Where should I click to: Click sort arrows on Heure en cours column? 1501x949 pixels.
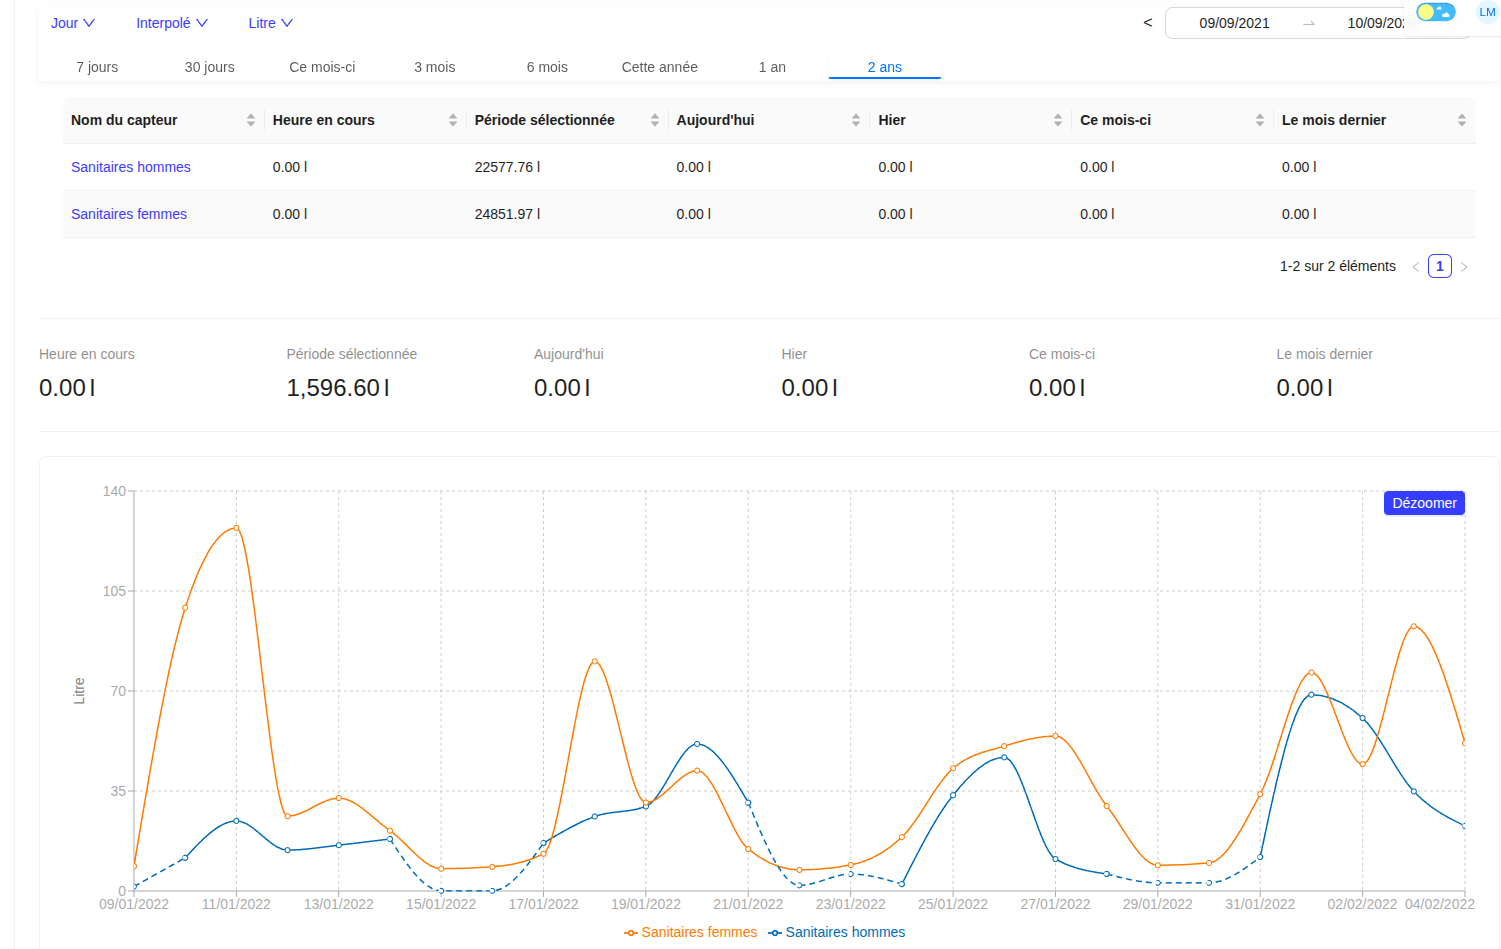click(452, 120)
